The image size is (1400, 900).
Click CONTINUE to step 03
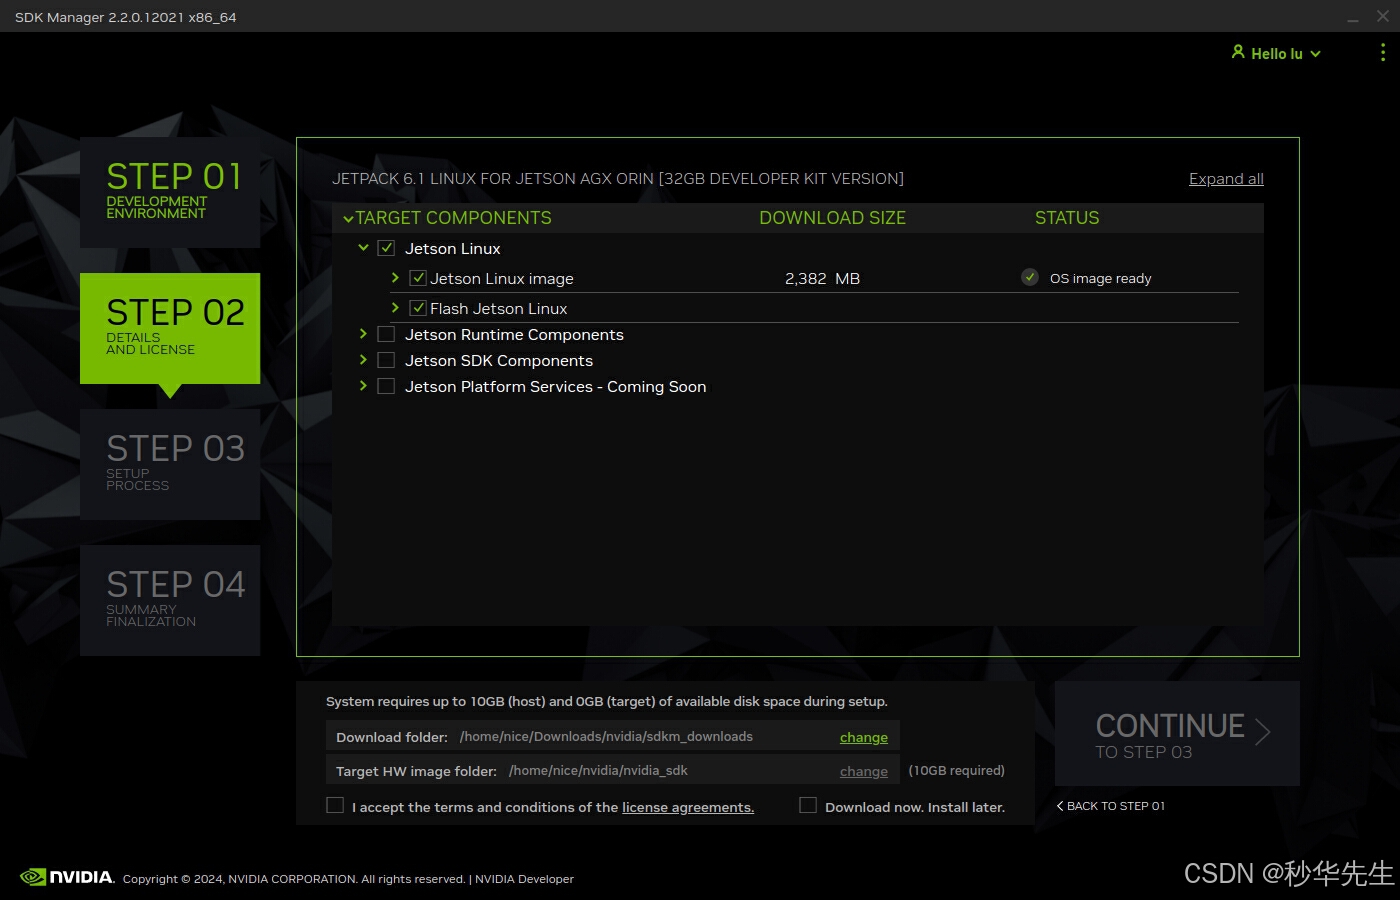(1177, 733)
